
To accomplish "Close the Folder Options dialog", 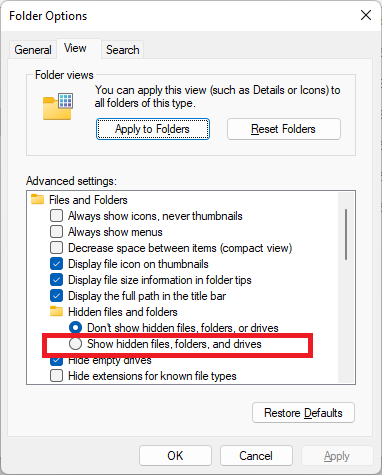I will click(366, 15).
